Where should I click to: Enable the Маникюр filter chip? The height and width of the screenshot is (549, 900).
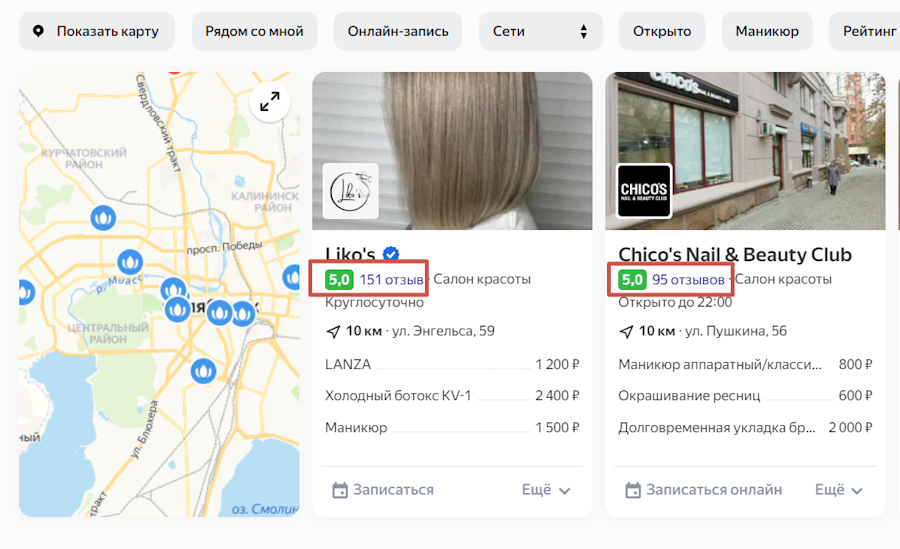click(767, 31)
